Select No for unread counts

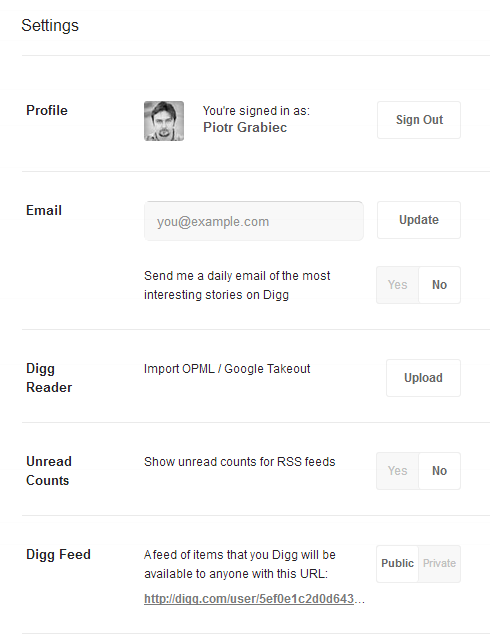pyautogui.click(x=439, y=471)
